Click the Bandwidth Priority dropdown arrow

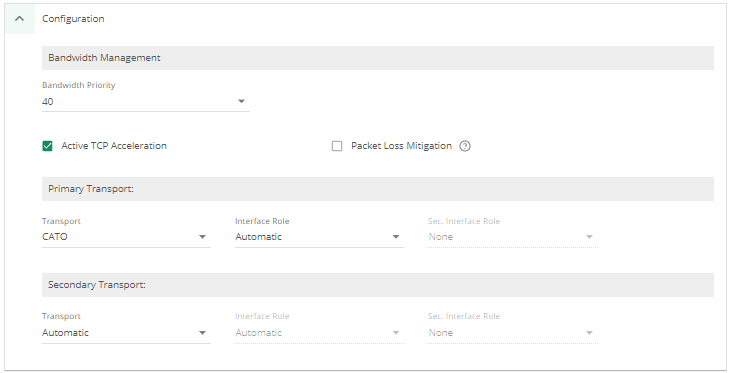(241, 101)
